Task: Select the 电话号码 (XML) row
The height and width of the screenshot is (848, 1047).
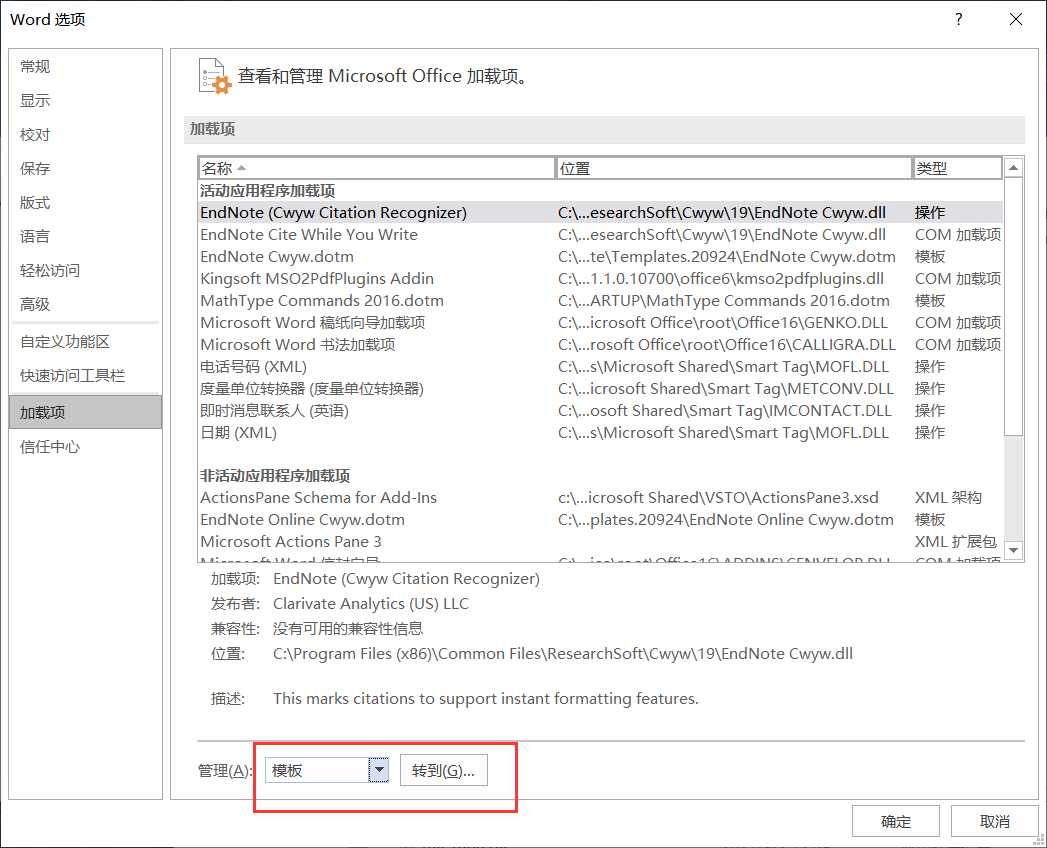Action: pyautogui.click(x=600, y=367)
